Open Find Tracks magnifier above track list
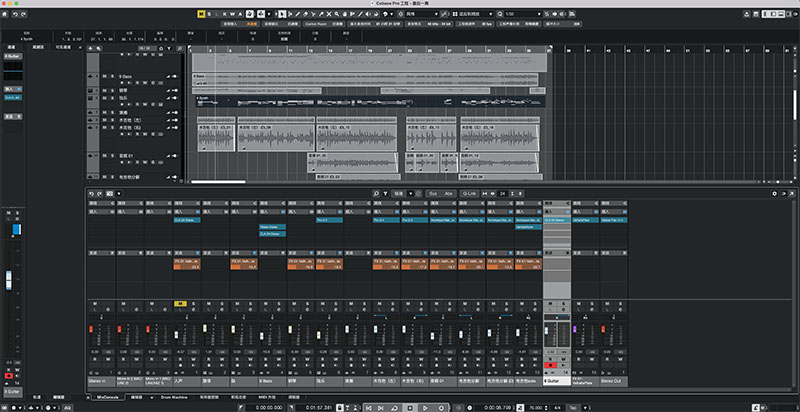Screen dimensions: 800x412 (x=180, y=48)
